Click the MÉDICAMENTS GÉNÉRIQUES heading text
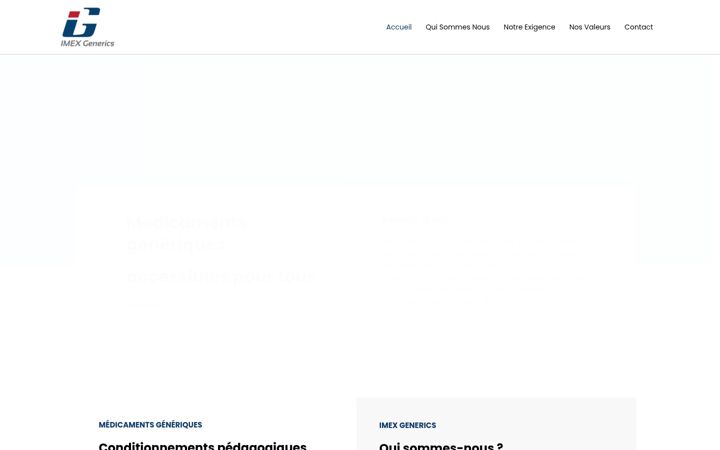The height and width of the screenshot is (450, 720). (x=150, y=425)
